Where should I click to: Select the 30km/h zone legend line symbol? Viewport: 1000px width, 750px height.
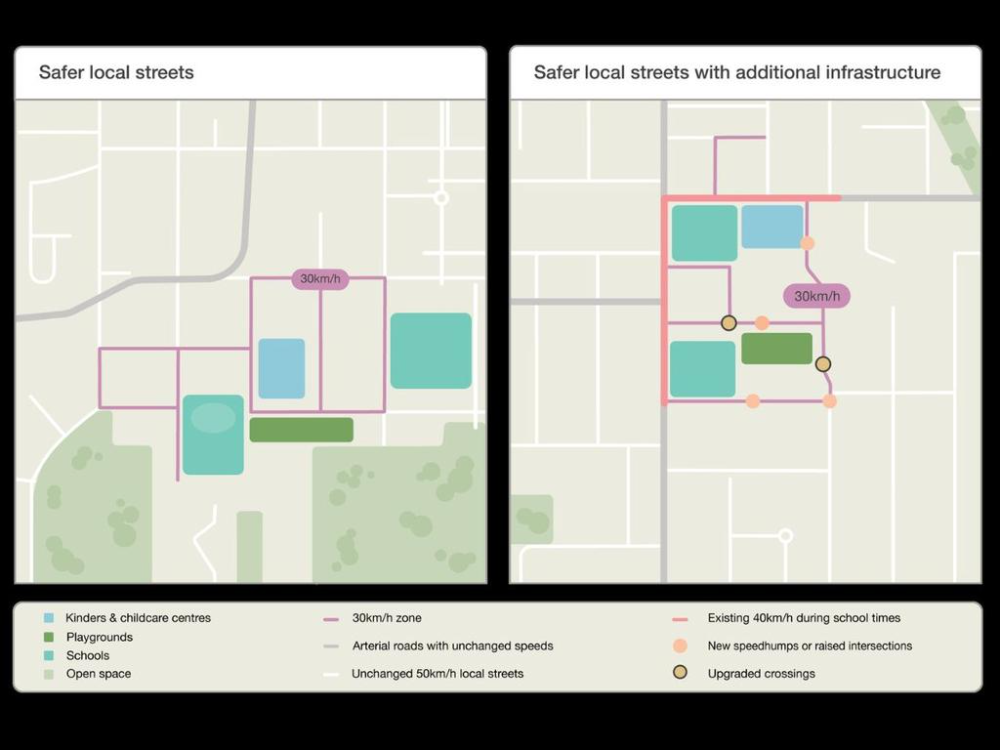coord(331,619)
